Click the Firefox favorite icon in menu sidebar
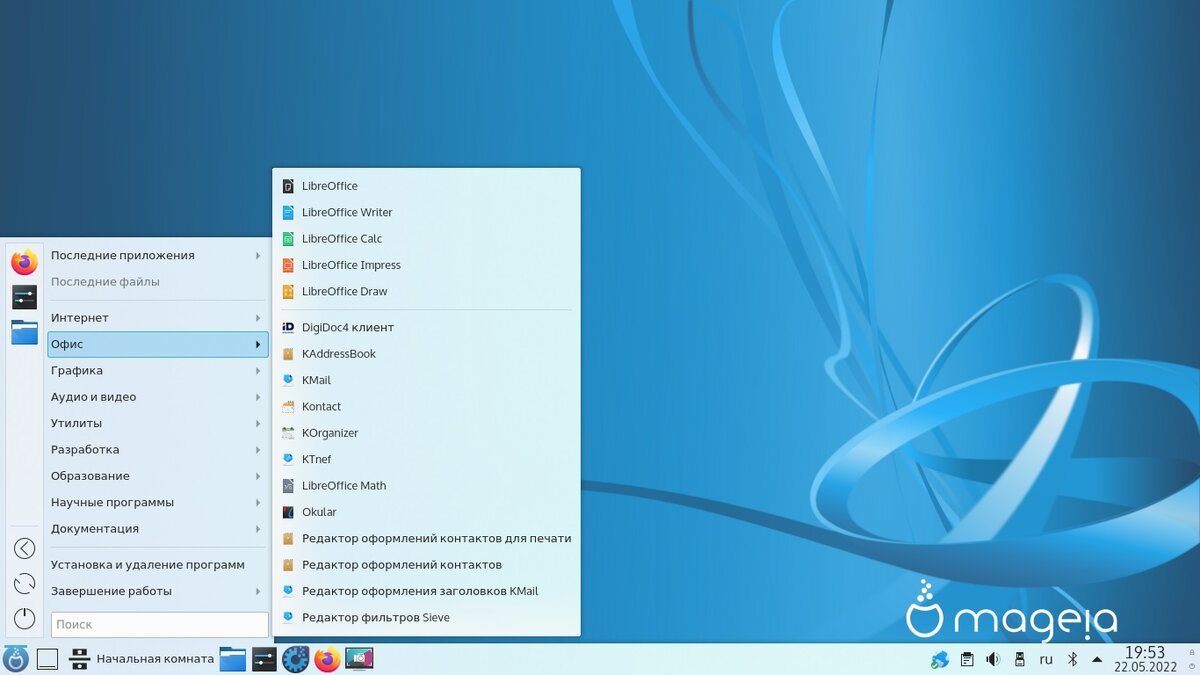The width and height of the screenshot is (1200, 675). click(x=24, y=262)
